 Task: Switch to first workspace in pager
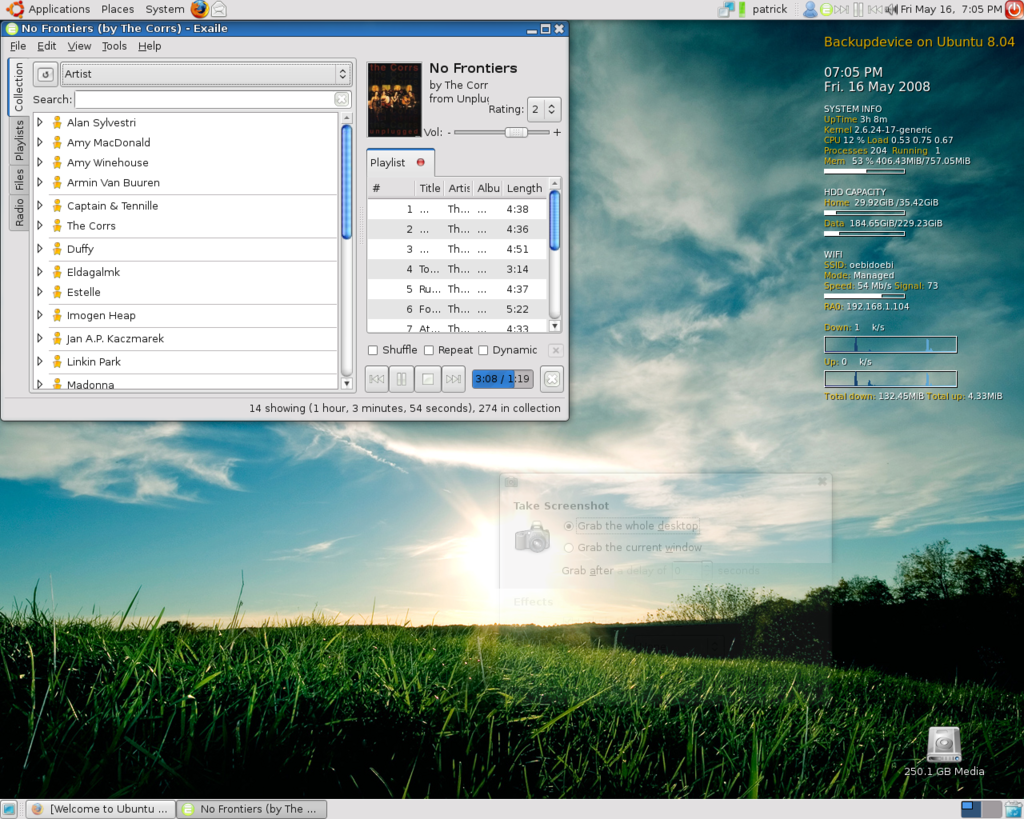971,809
